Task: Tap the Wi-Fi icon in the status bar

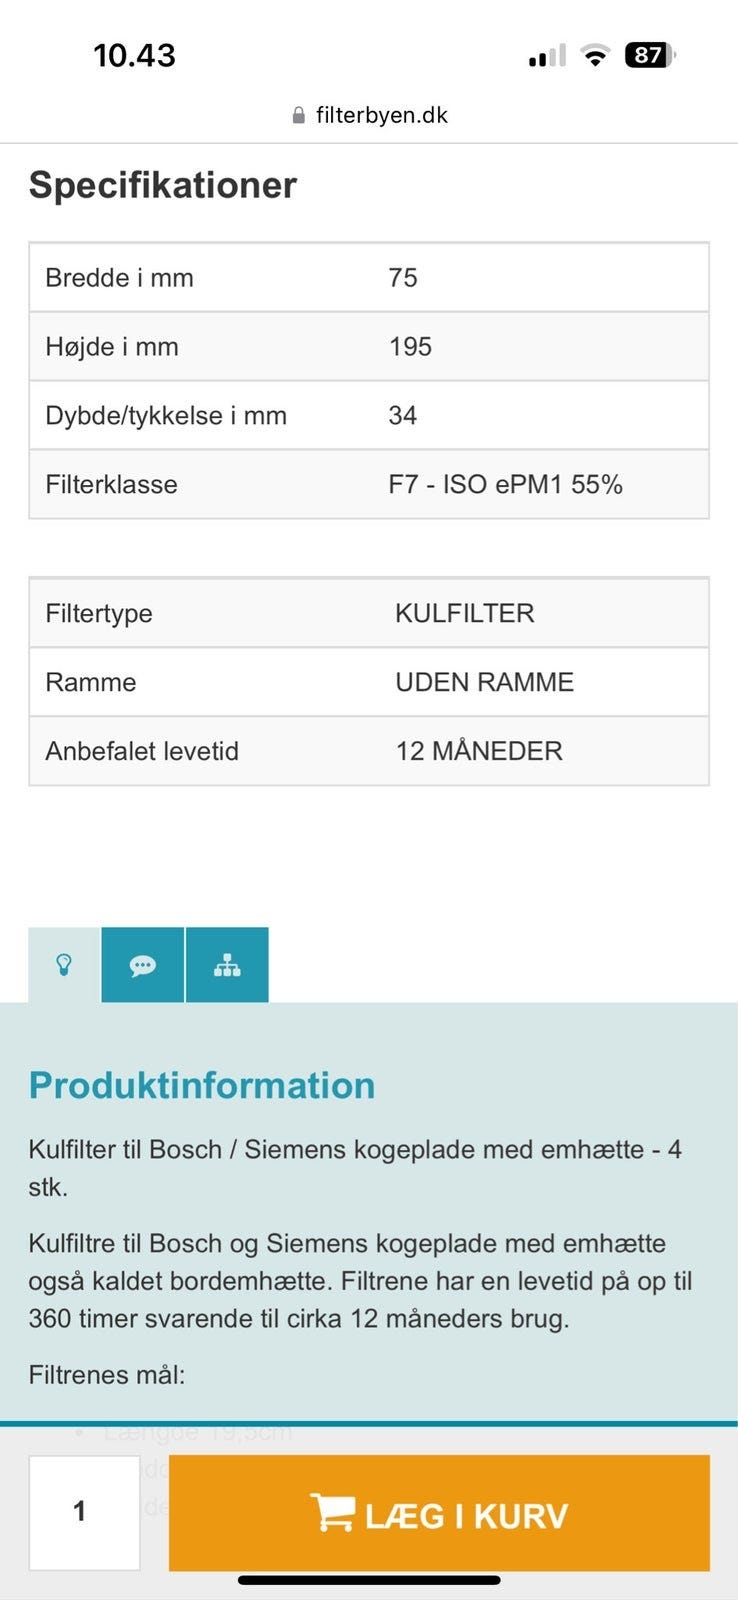Action: [595, 55]
